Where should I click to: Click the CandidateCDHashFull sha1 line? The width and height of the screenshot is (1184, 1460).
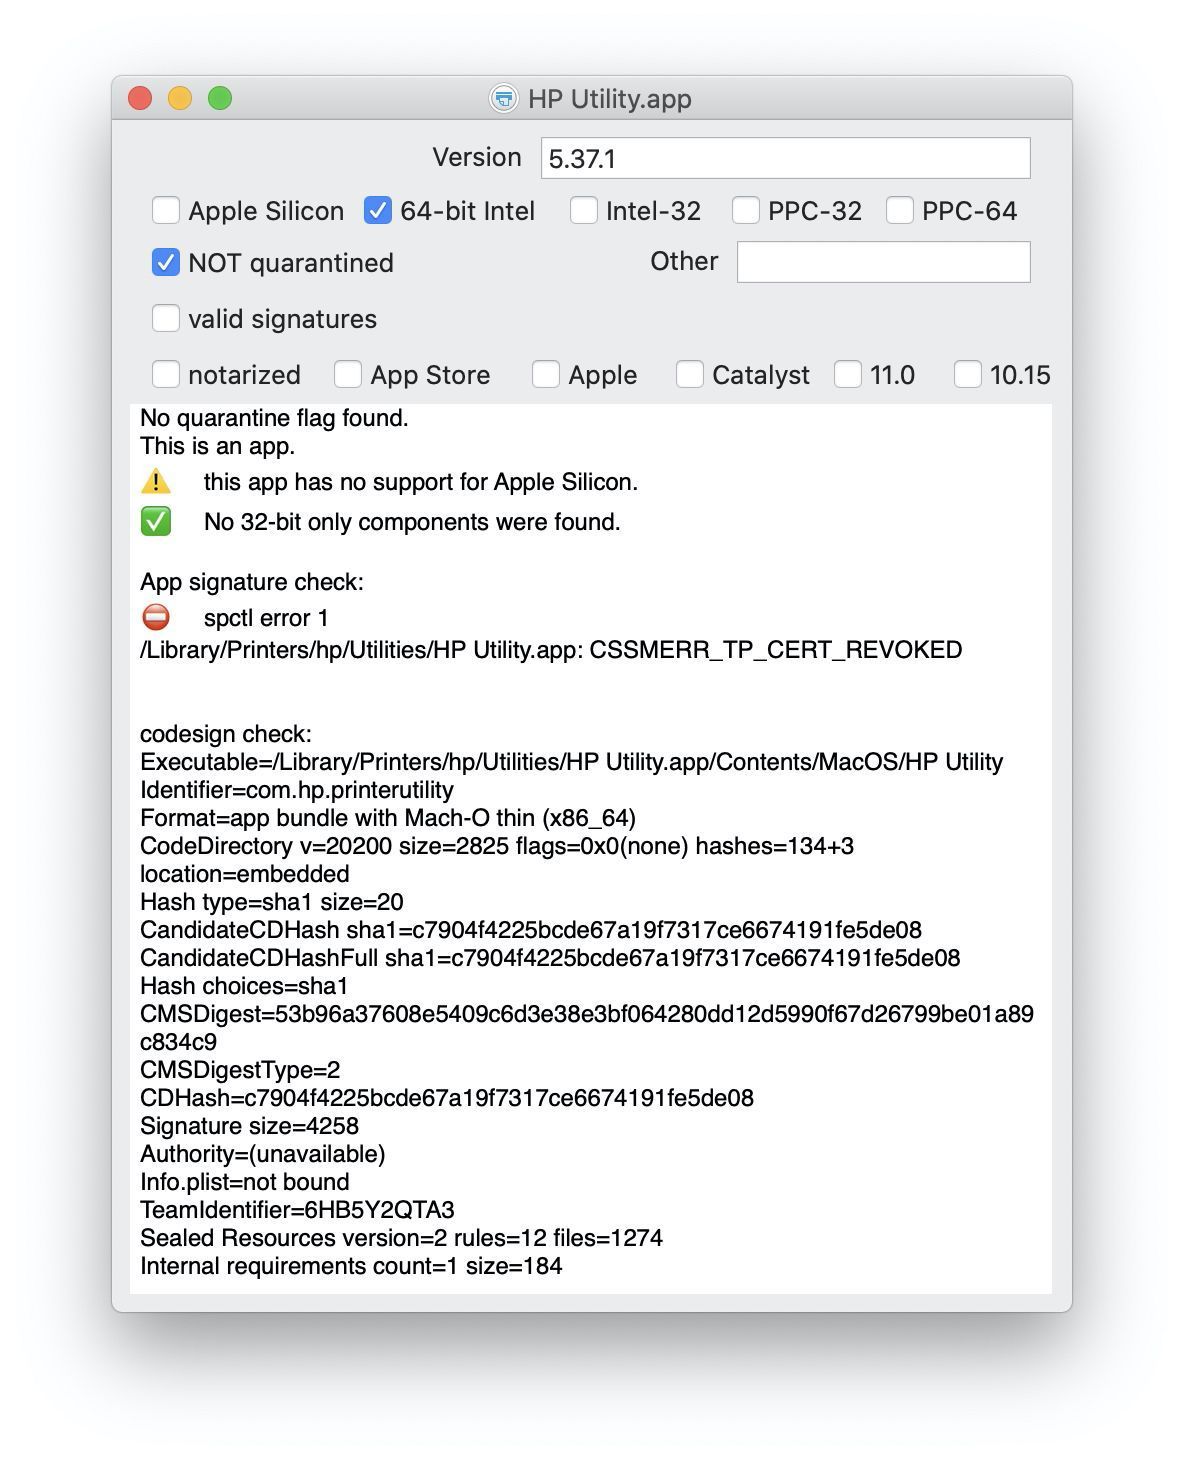pos(550,958)
